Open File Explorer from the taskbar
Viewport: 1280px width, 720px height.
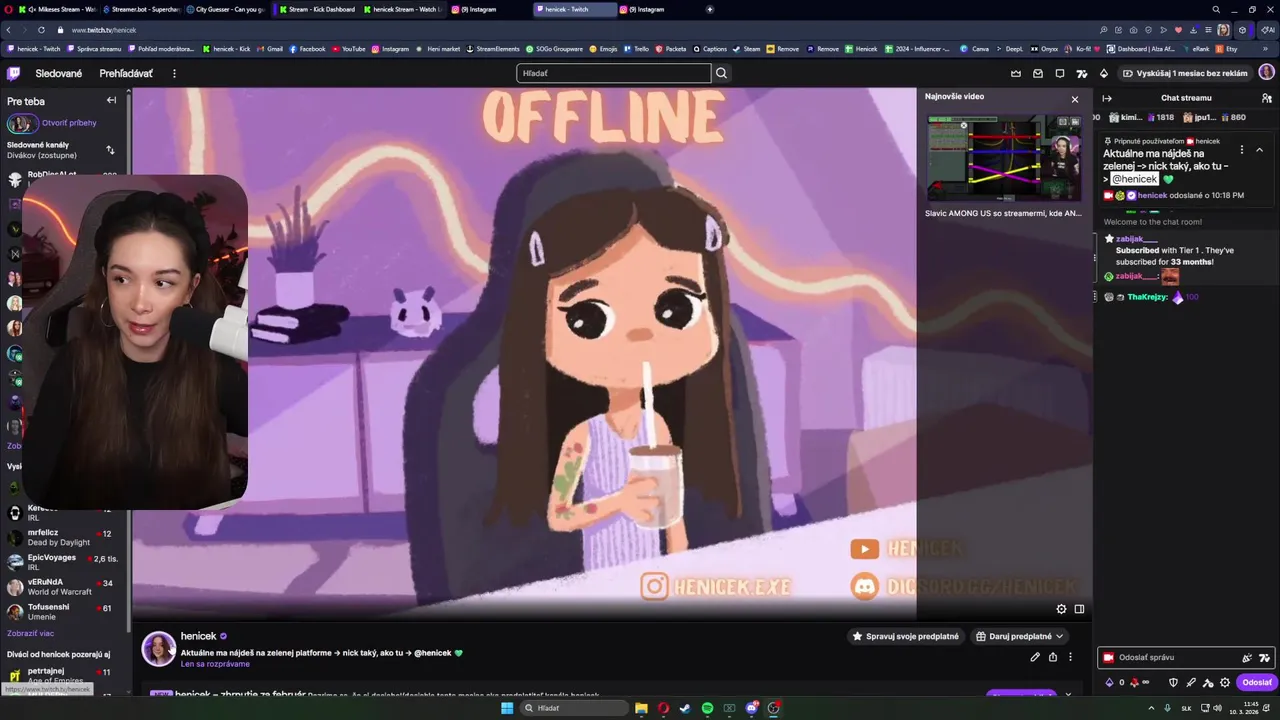pyautogui.click(x=641, y=708)
